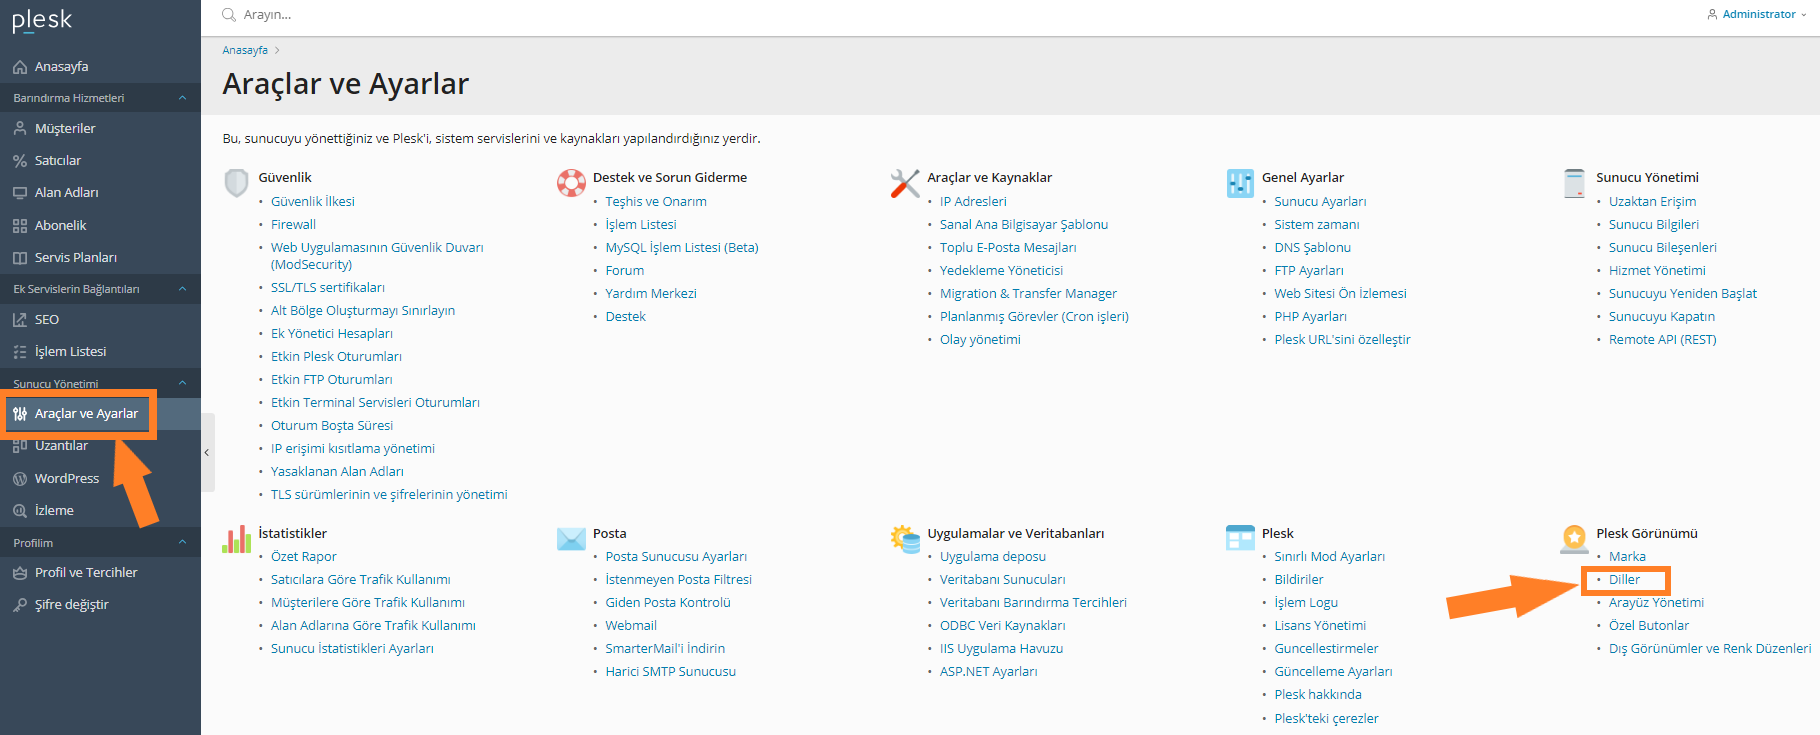Click the search magnifier icon

point(229,15)
